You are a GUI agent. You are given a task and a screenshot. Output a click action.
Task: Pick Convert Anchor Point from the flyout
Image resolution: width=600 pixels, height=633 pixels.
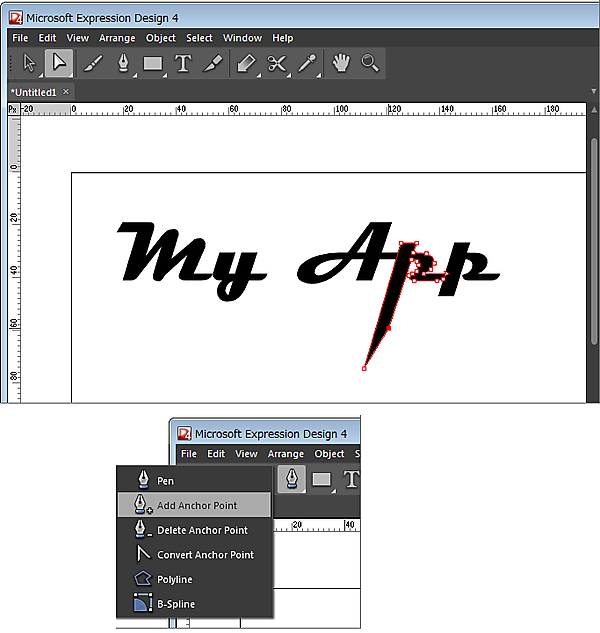click(205, 555)
